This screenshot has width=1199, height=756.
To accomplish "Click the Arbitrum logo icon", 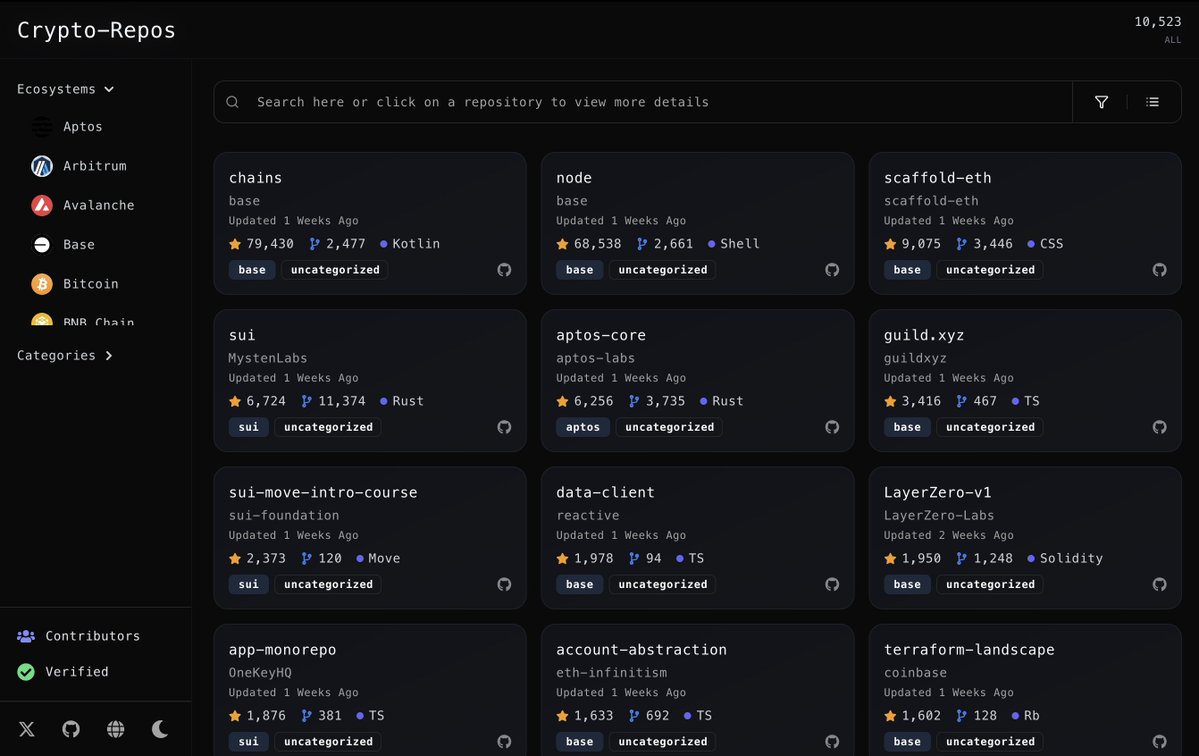I will (42, 166).
